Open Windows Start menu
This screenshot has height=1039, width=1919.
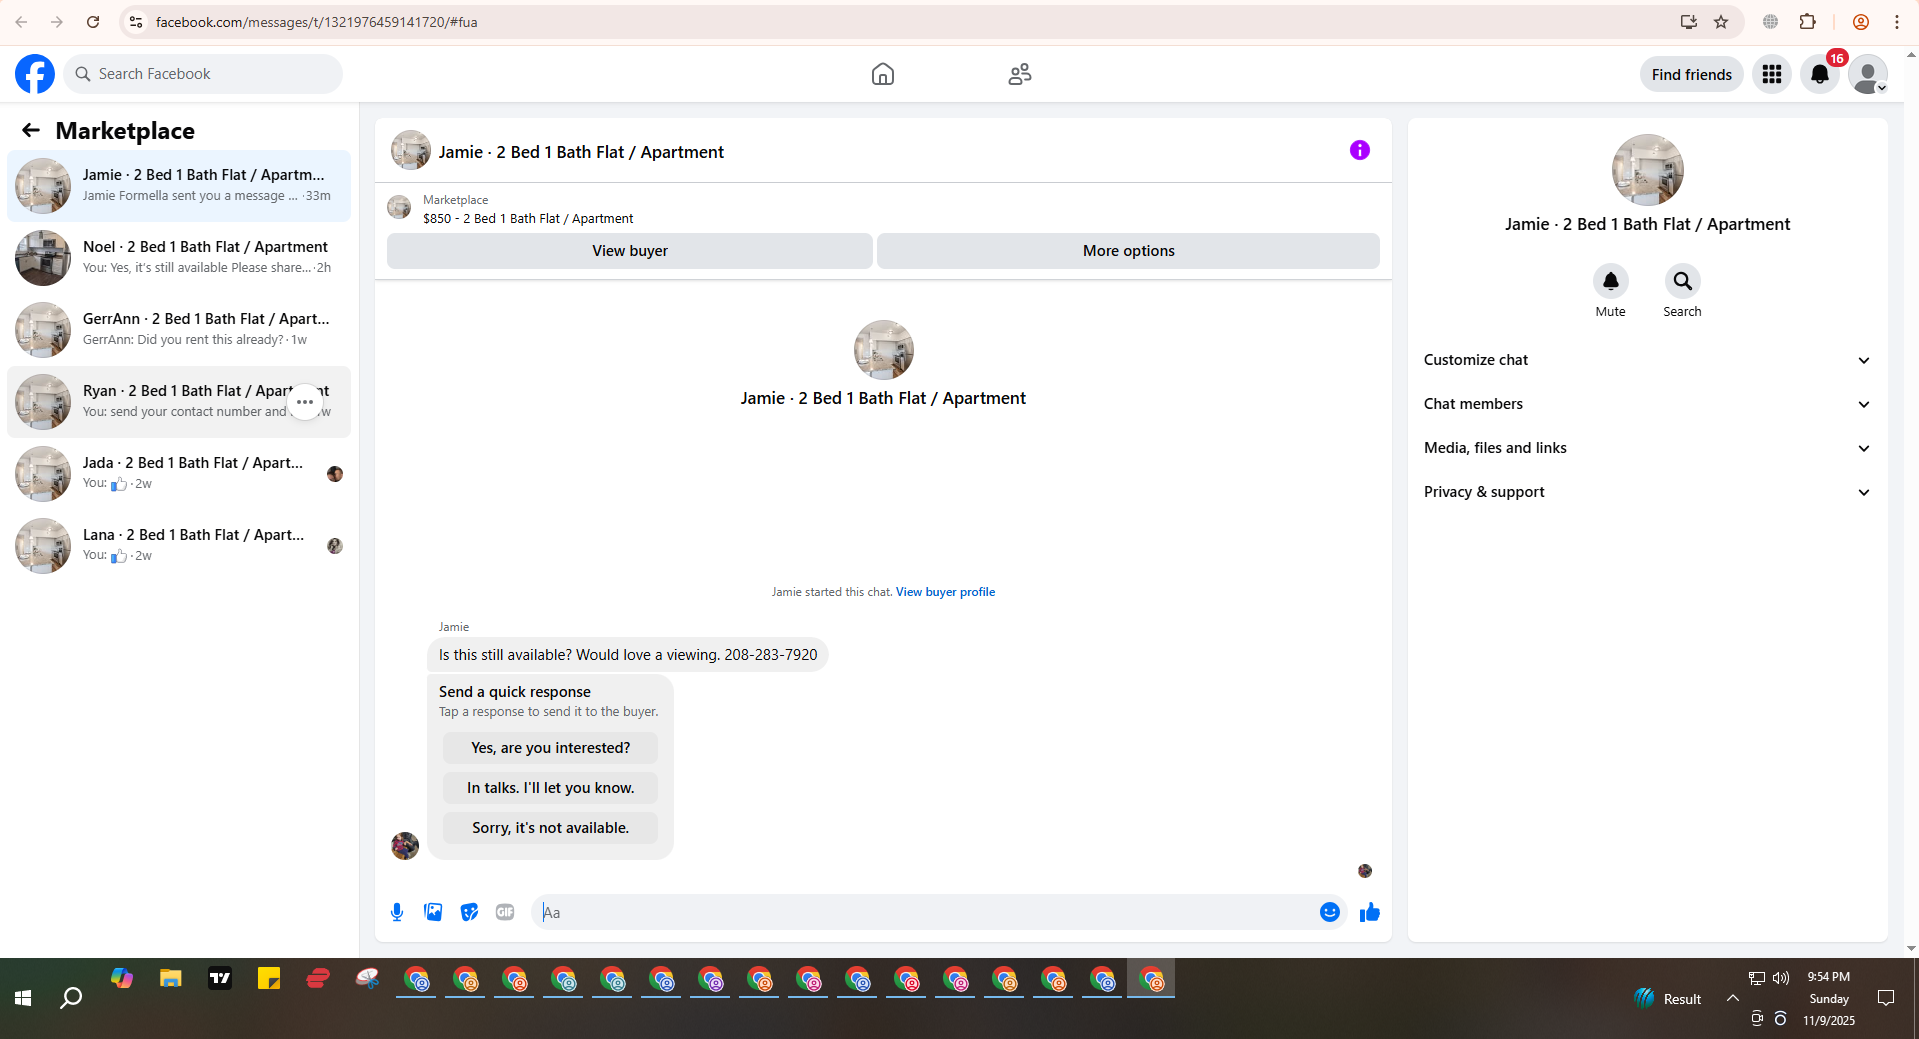tap(23, 998)
